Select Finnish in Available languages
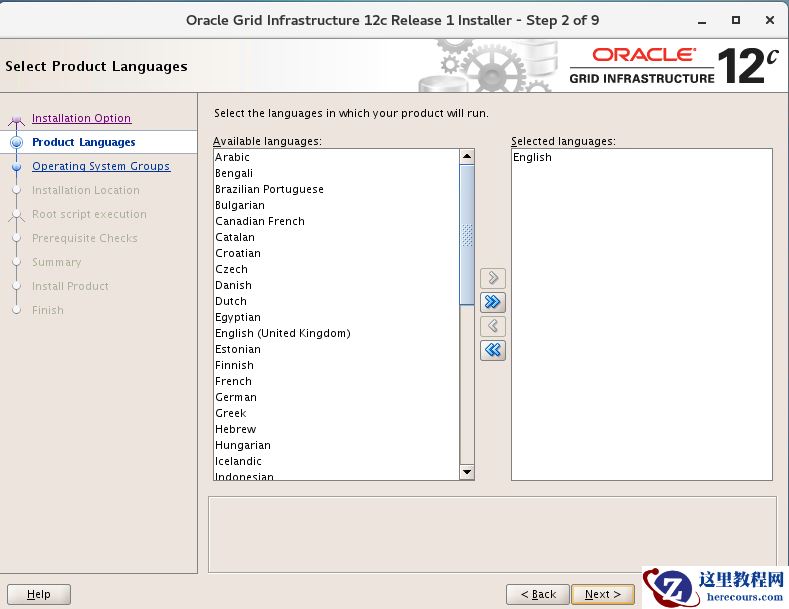This screenshot has height=609, width=789. point(336,365)
